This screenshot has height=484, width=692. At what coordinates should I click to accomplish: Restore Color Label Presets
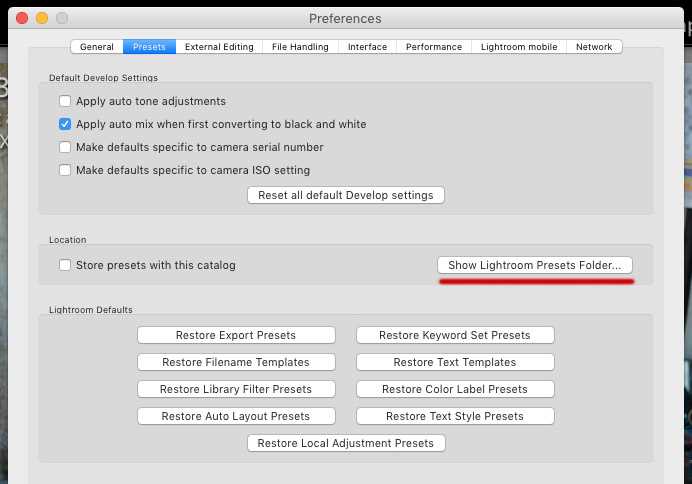tap(455, 389)
